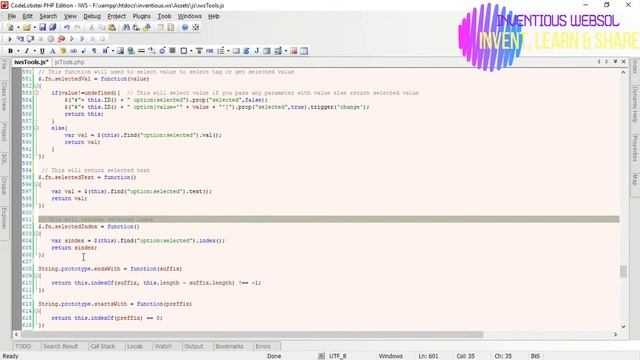640x360 pixels.
Task: Insert hyperlink using the globe icon
Action: [131, 51]
